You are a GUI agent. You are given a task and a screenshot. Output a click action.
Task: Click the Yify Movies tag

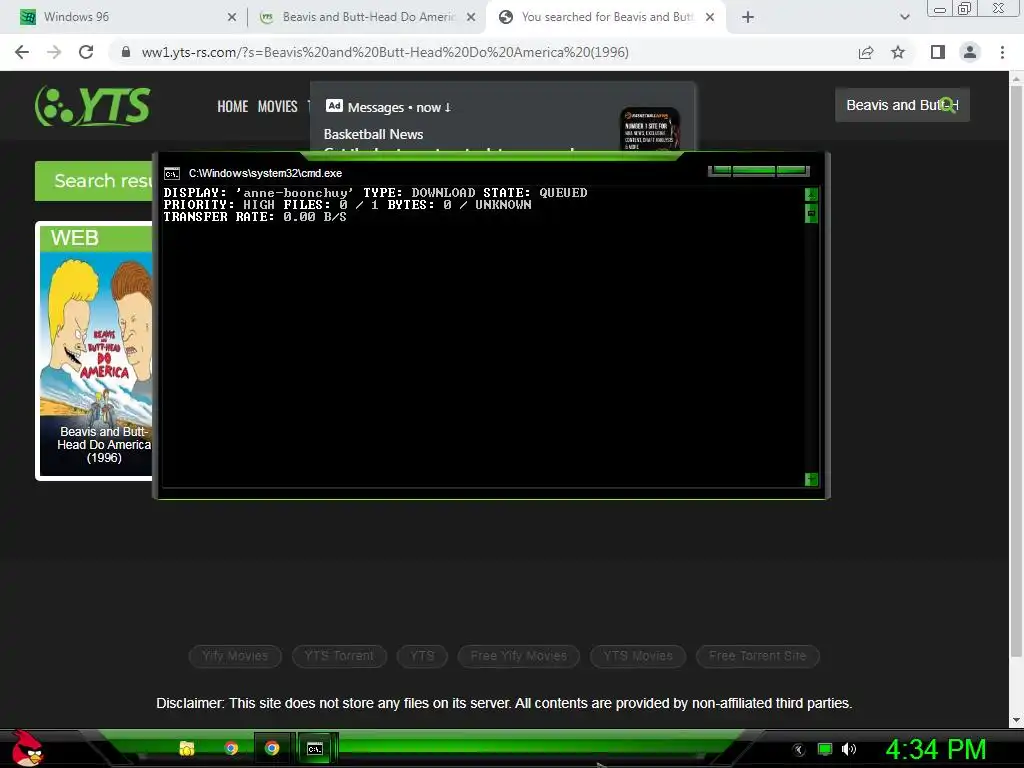[235, 656]
